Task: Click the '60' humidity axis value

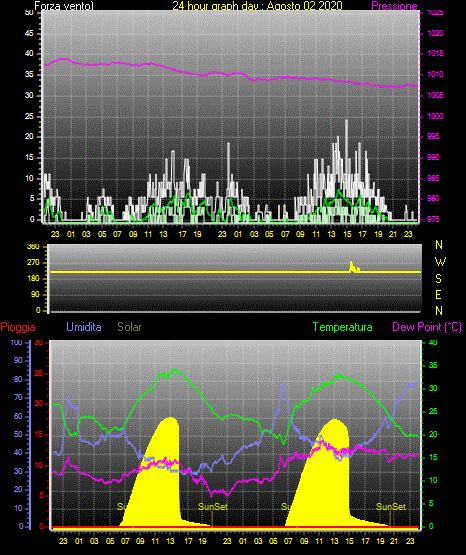Action: pos(18,417)
